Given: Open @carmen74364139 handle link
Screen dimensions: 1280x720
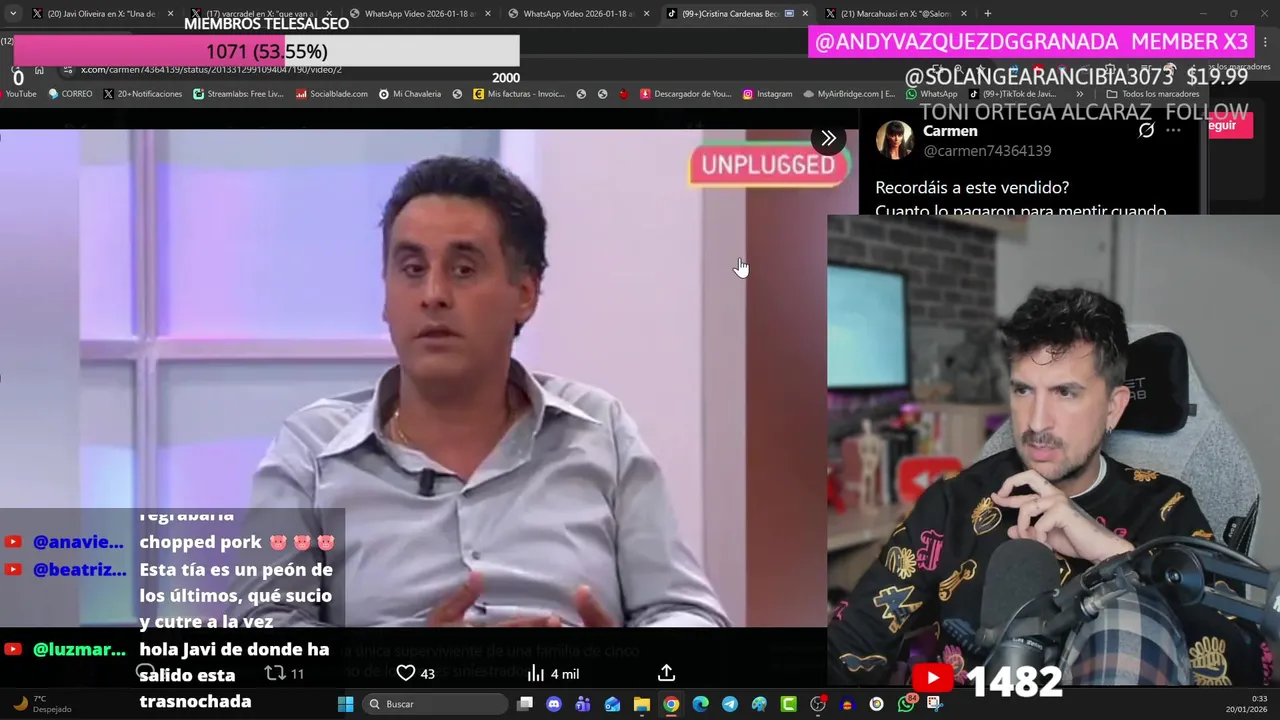Looking at the screenshot, I should coord(987,151).
